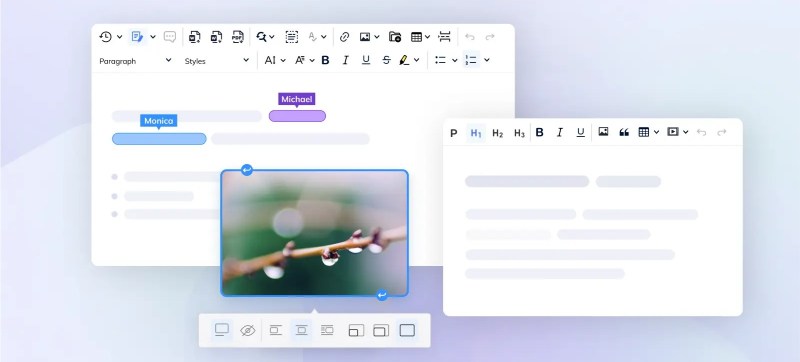Screen dimensions: 800x362
Task: Open numbered list style arrow
Action: (487, 60)
